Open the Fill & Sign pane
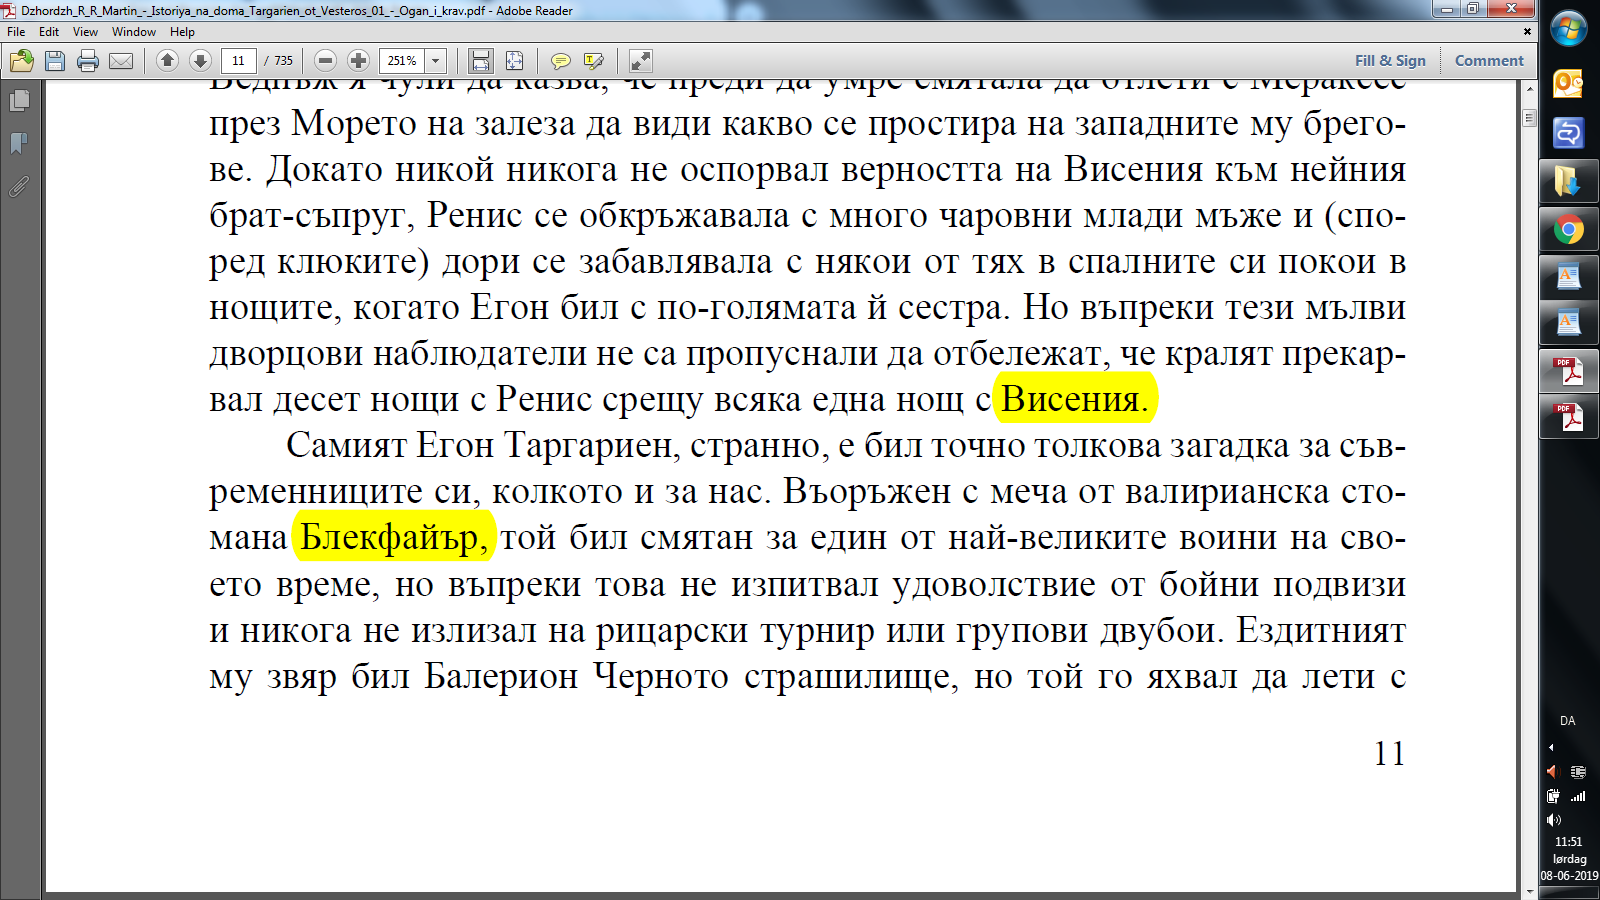1600x900 pixels. click(x=1390, y=61)
